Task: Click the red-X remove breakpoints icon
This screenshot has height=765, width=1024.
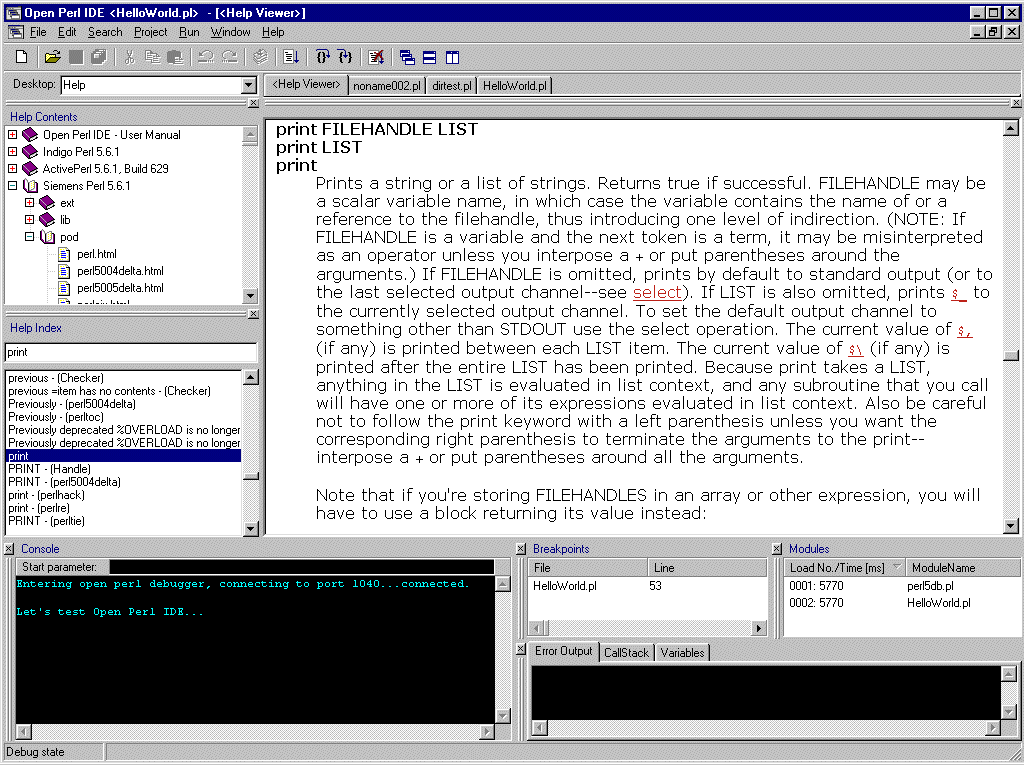Action: pos(376,57)
